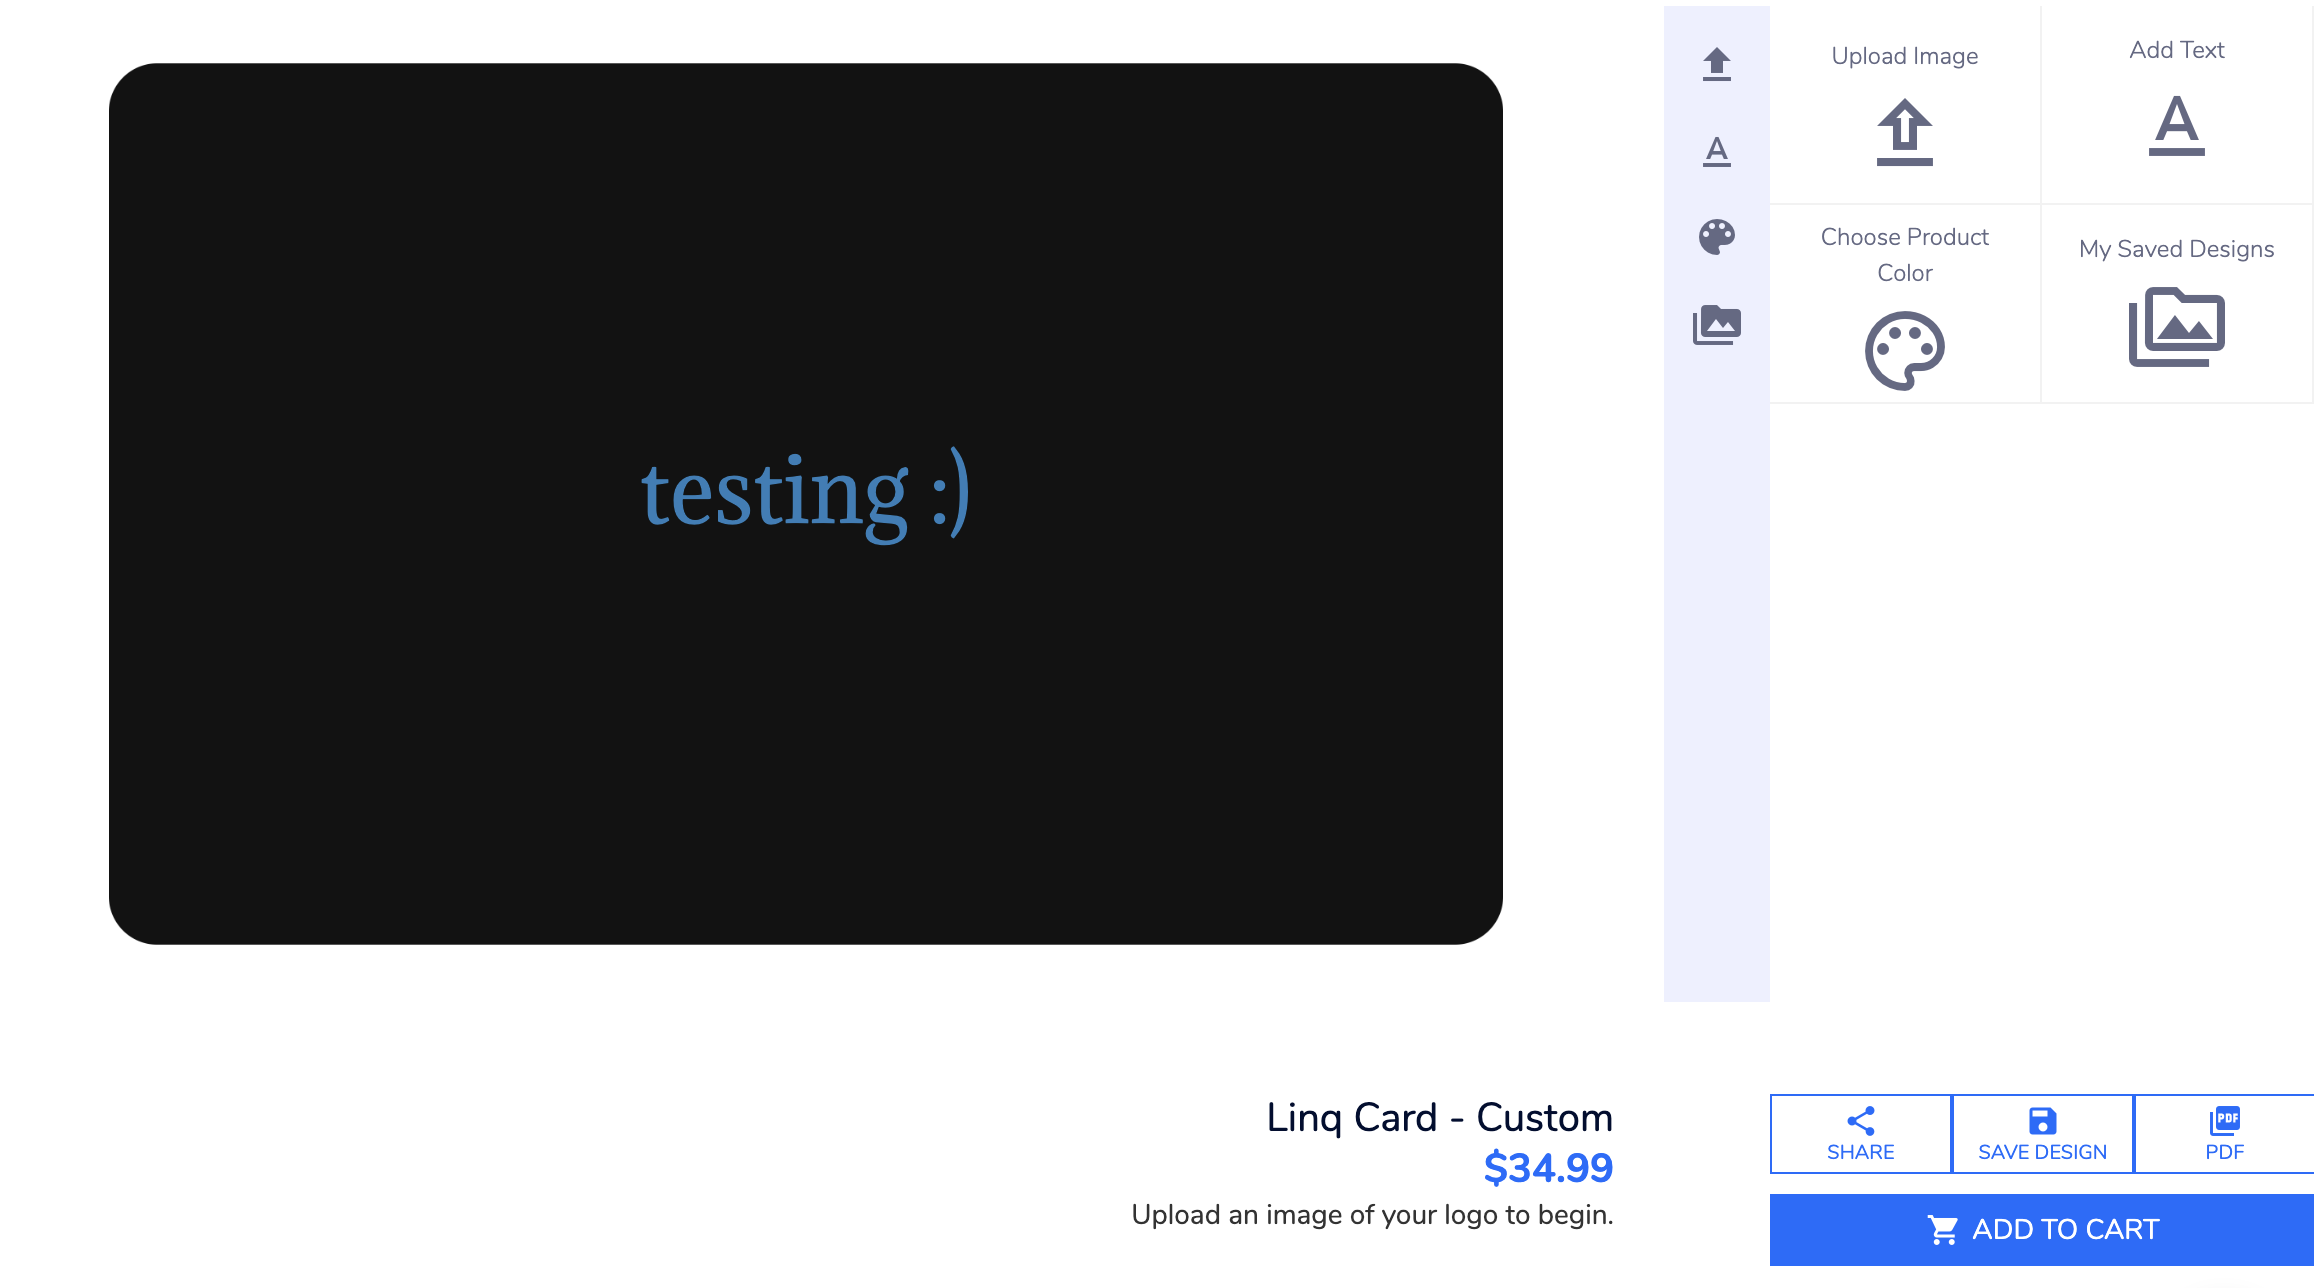Select the "testing :)" text on card

tap(805, 492)
